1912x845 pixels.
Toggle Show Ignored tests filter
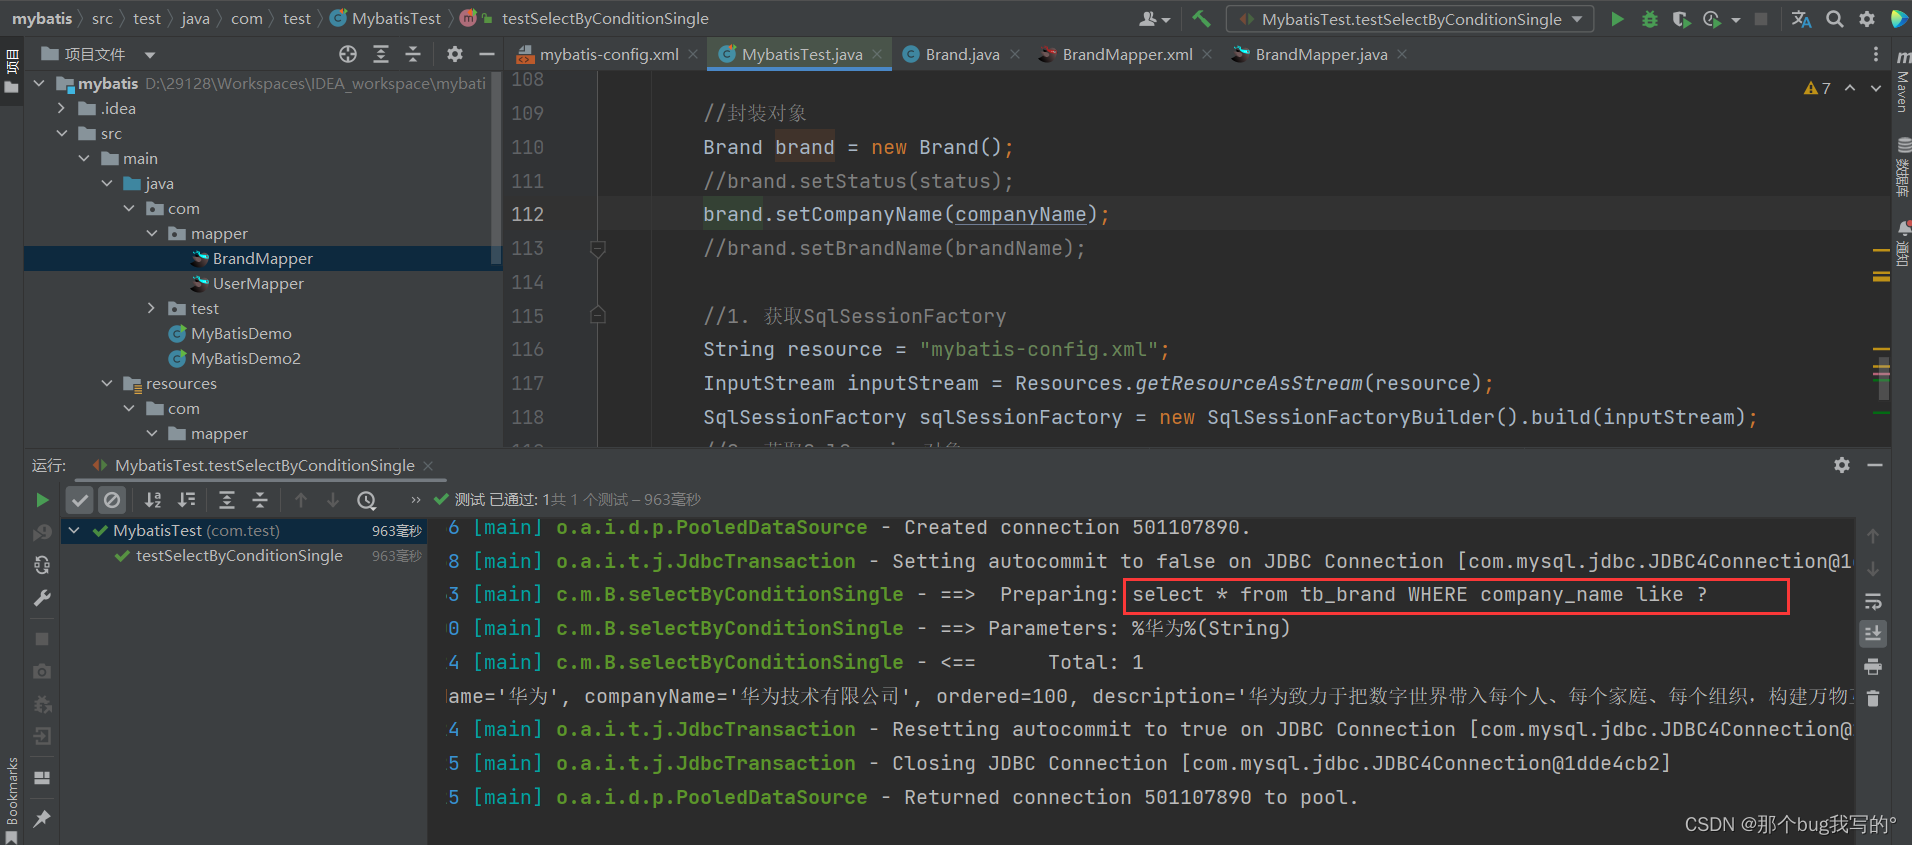112,499
